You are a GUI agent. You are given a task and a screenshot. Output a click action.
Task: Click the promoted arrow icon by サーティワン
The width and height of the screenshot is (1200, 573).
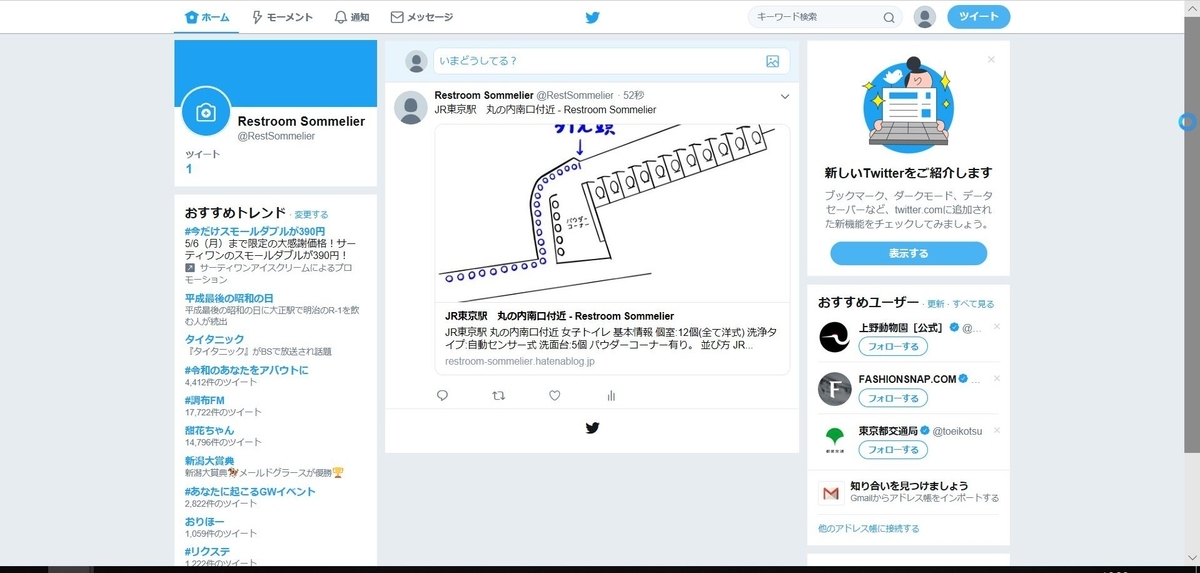pos(190,268)
